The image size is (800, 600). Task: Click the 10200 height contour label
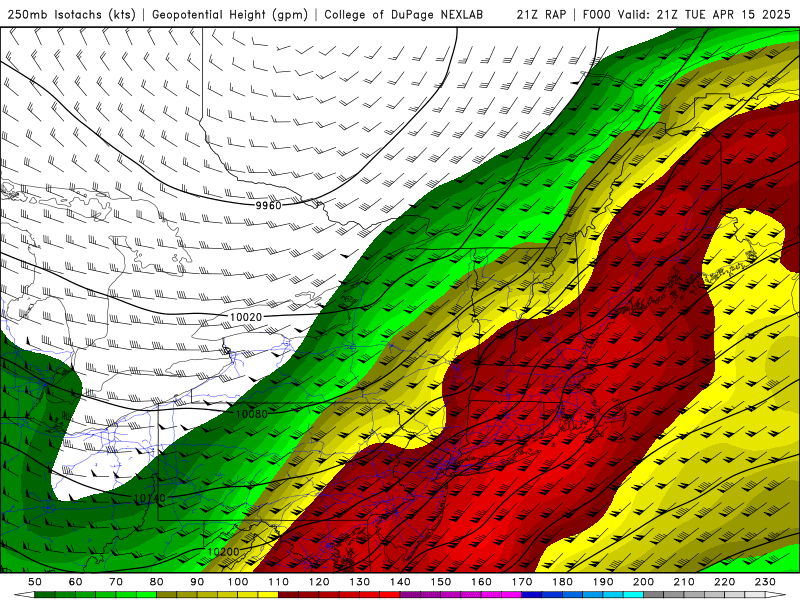[x=223, y=552]
